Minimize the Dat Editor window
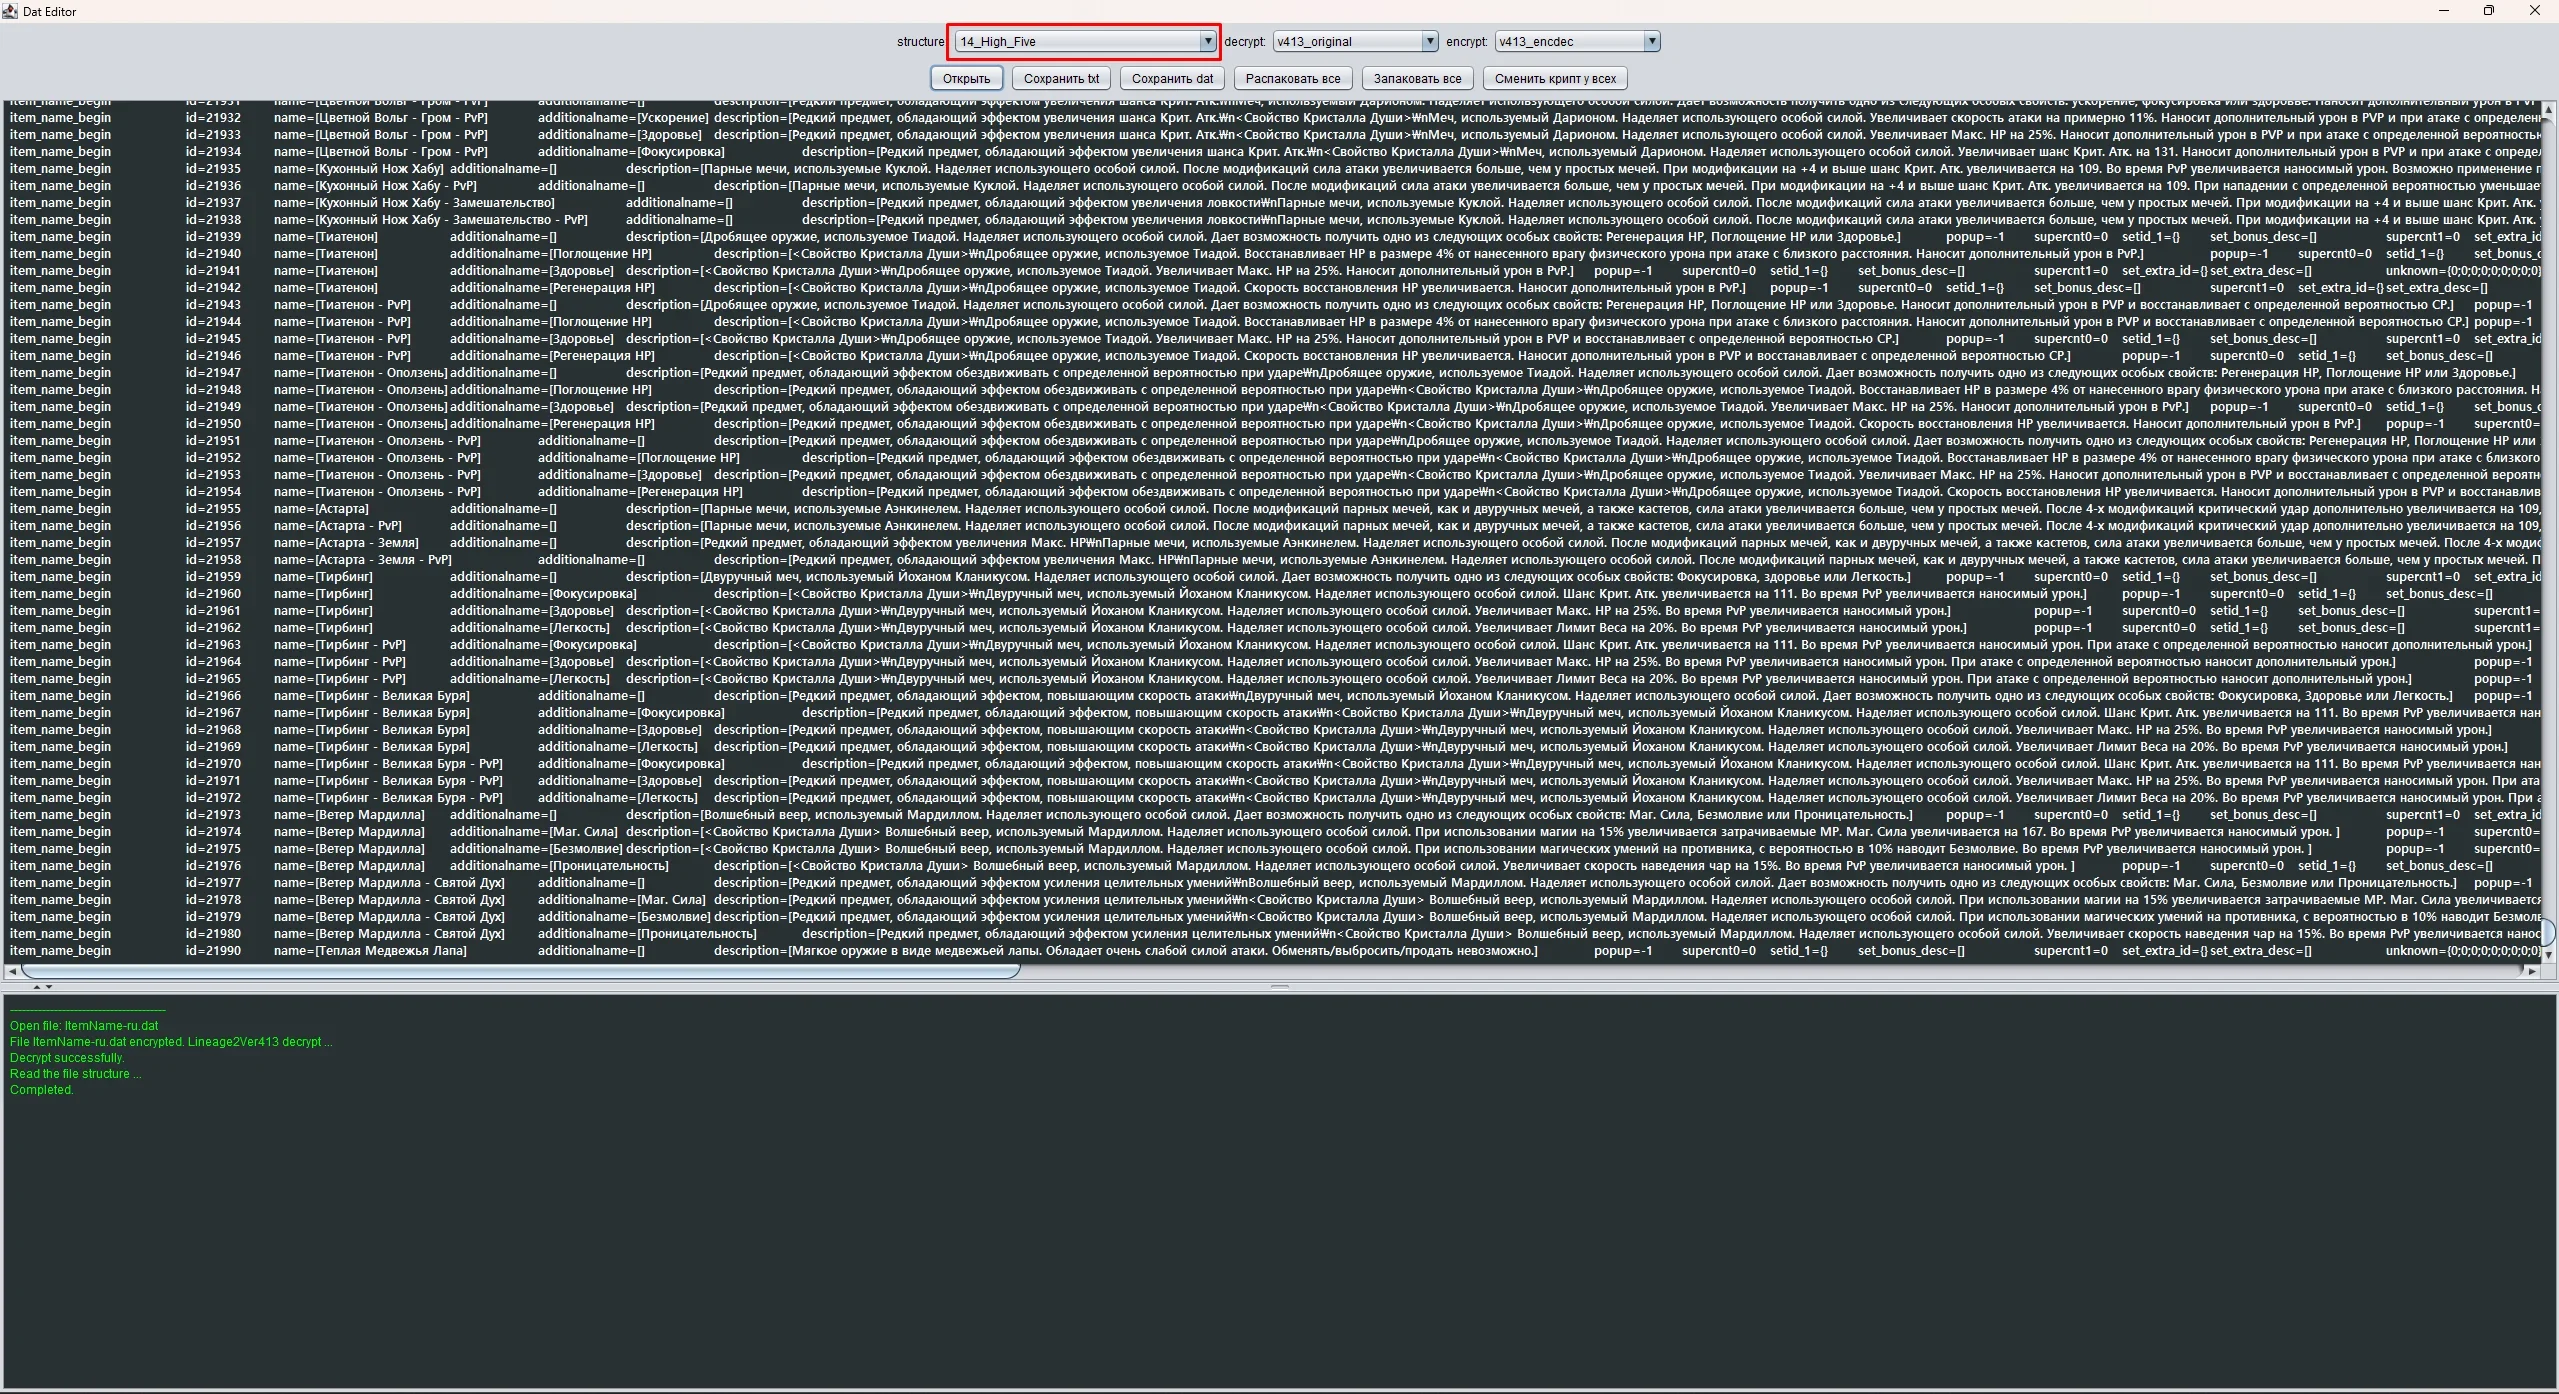The height and width of the screenshot is (1394, 2559). click(x=2444, y=11)
